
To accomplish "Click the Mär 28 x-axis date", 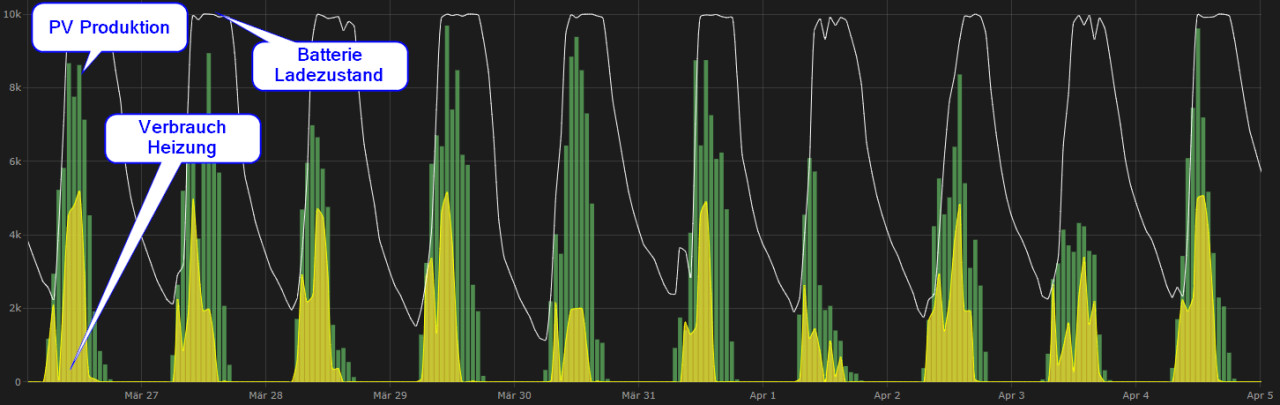I will click(266, 395).
